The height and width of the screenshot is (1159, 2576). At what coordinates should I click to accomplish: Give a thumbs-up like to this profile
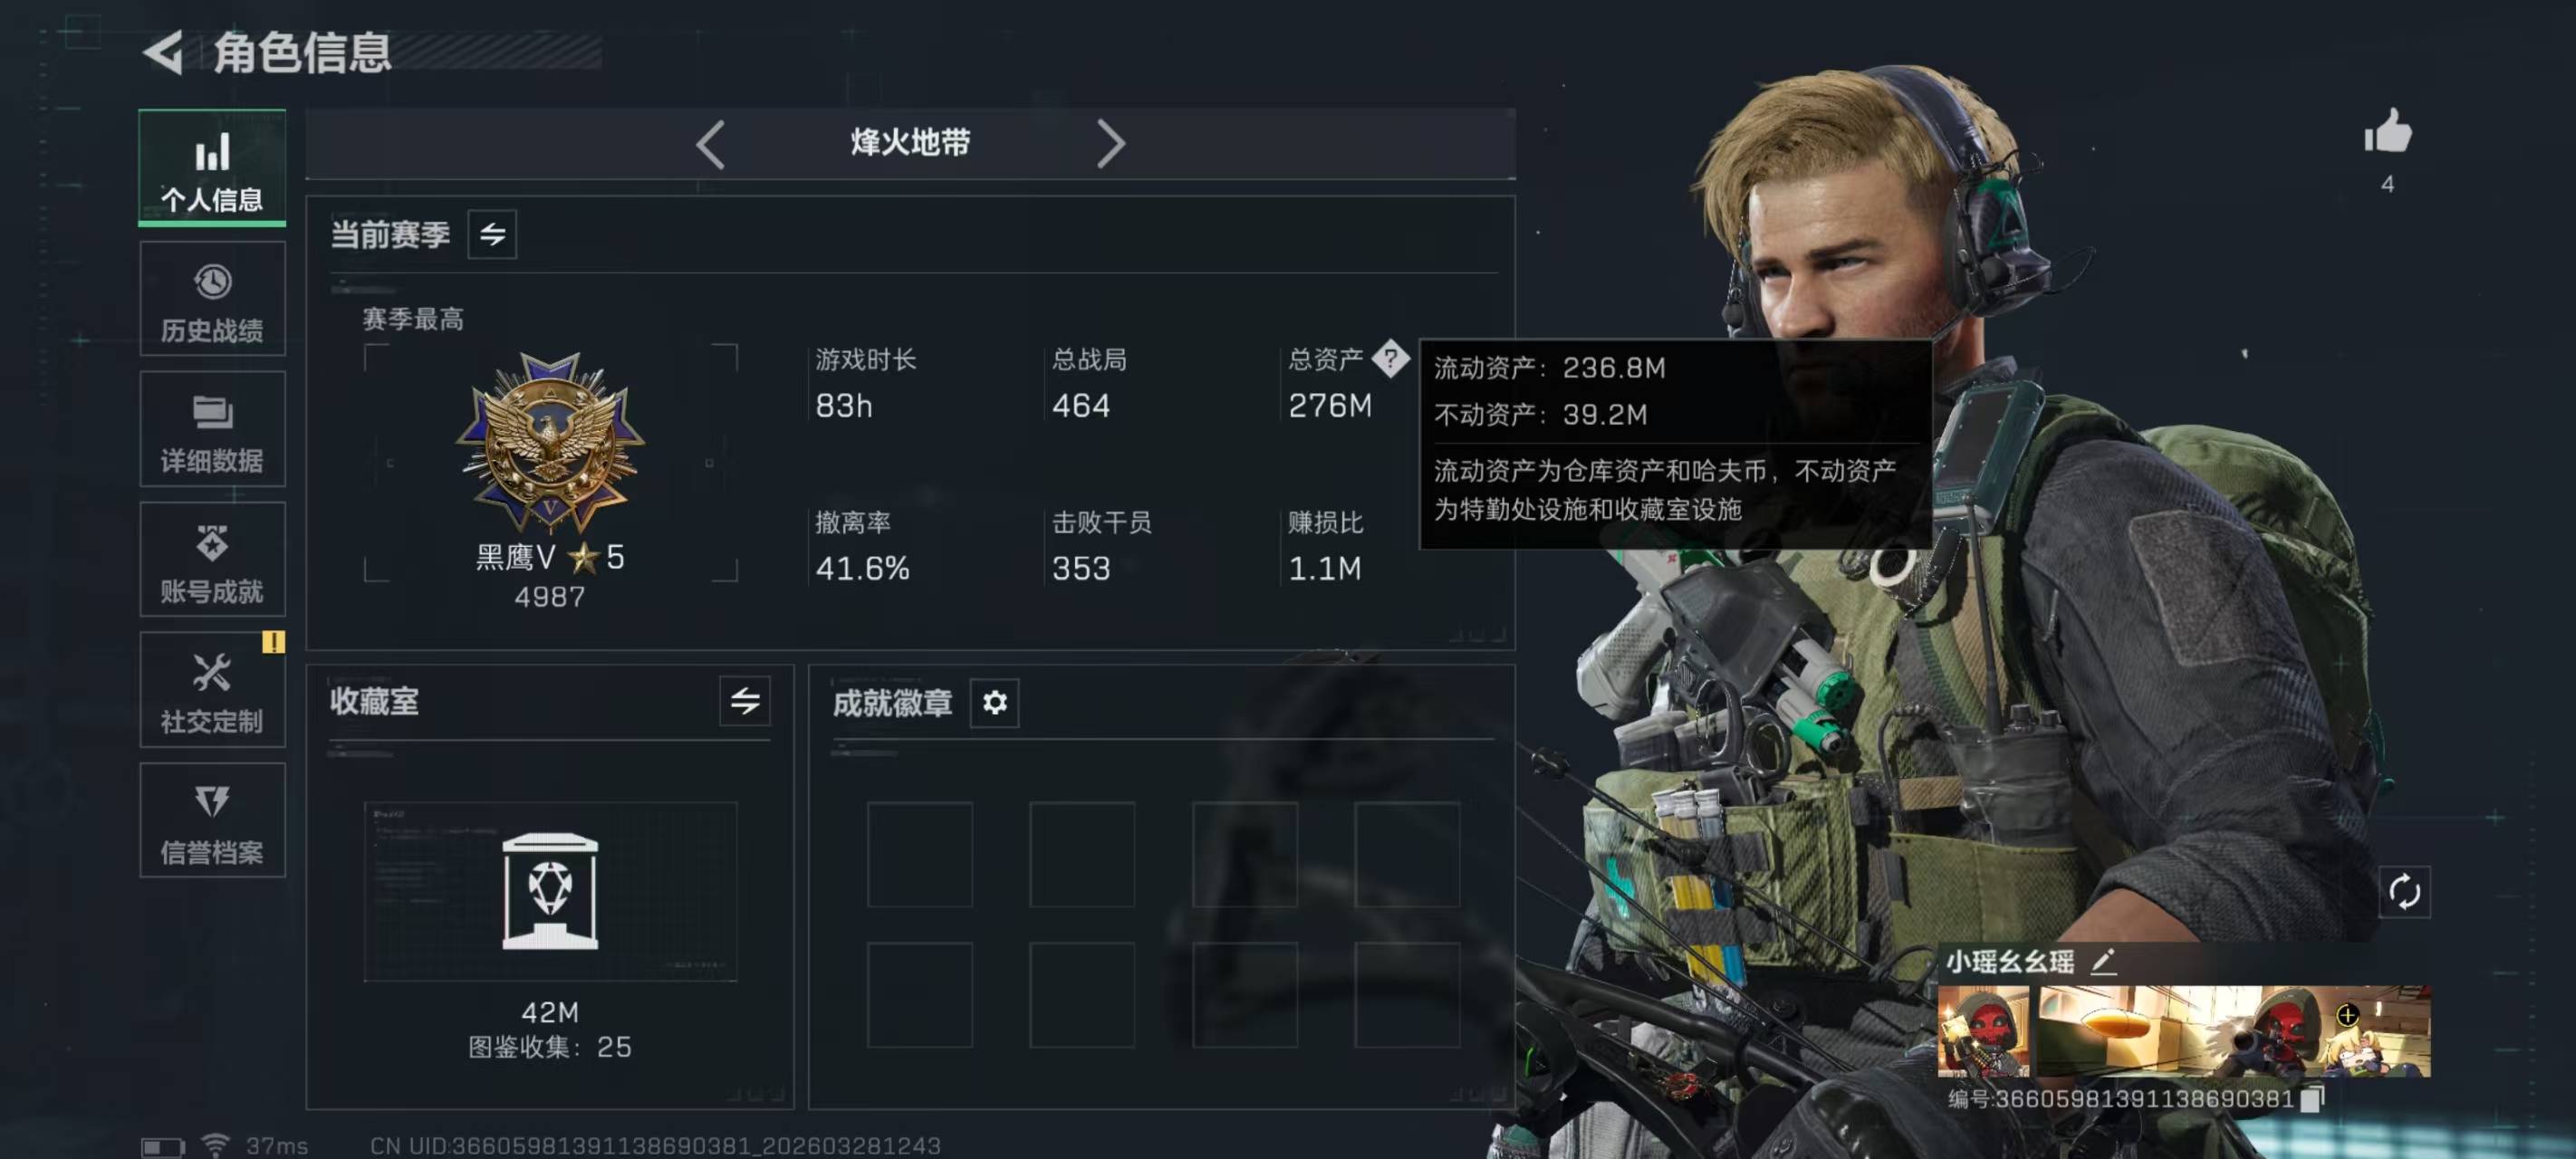click(2387, 131)
